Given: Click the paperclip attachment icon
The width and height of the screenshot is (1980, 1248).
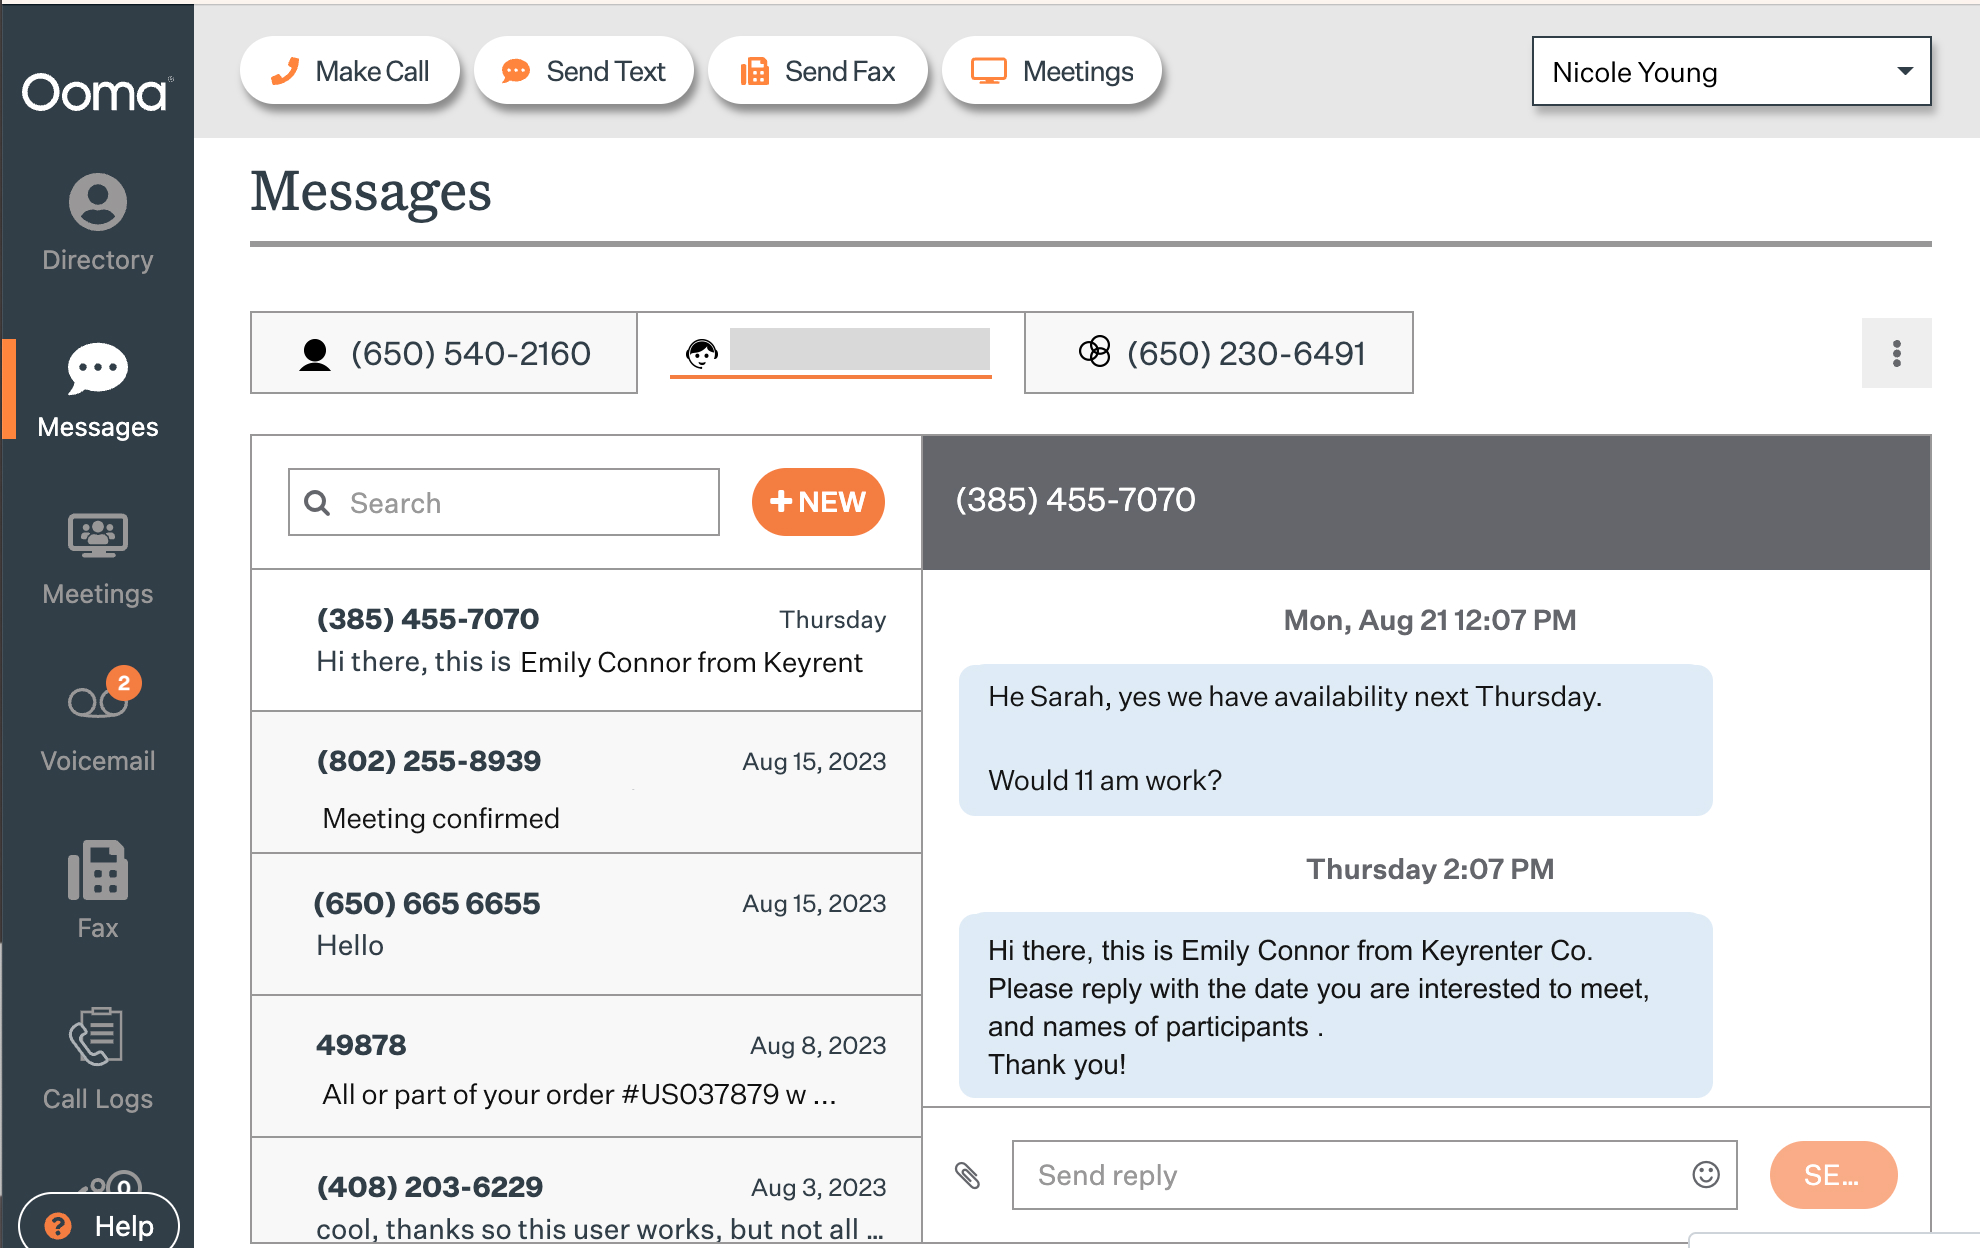Looking at the screenshot, I should [967, 1175].
